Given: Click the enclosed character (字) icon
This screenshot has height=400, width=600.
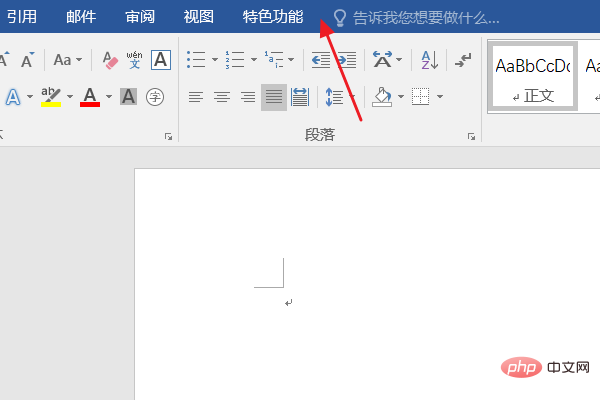Looking at the screenshot, I should pos(155,97).
